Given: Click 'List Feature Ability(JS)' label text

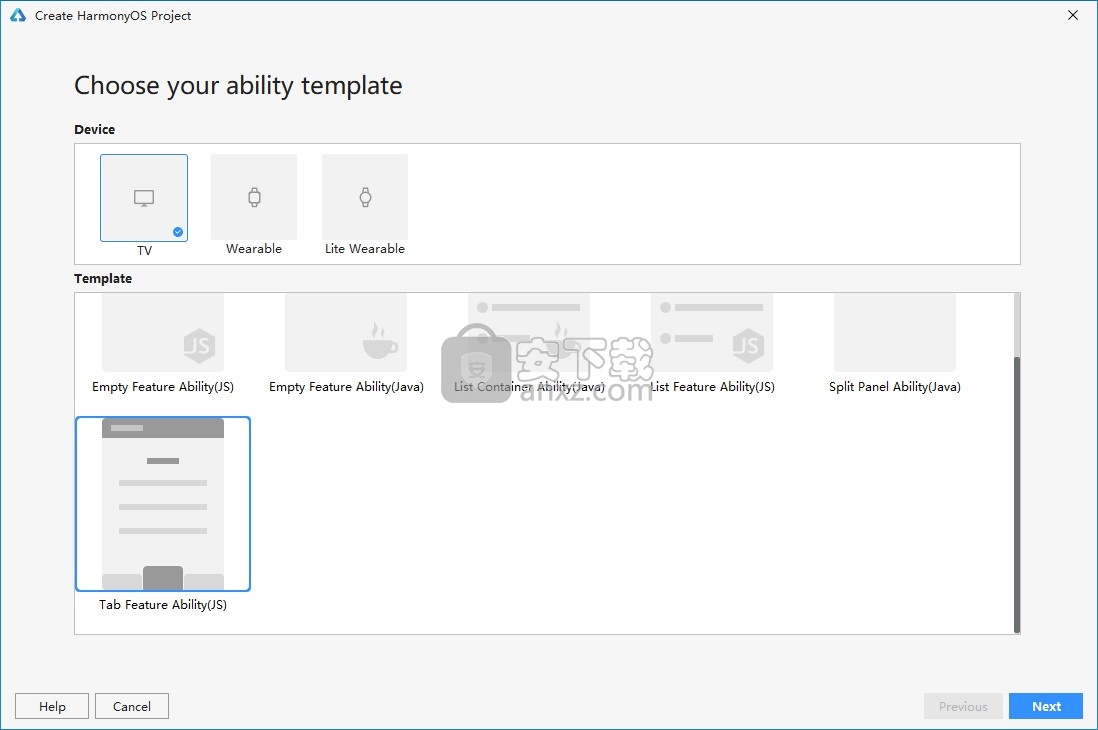Looking at the screenshot, I should tap(712, 387).
